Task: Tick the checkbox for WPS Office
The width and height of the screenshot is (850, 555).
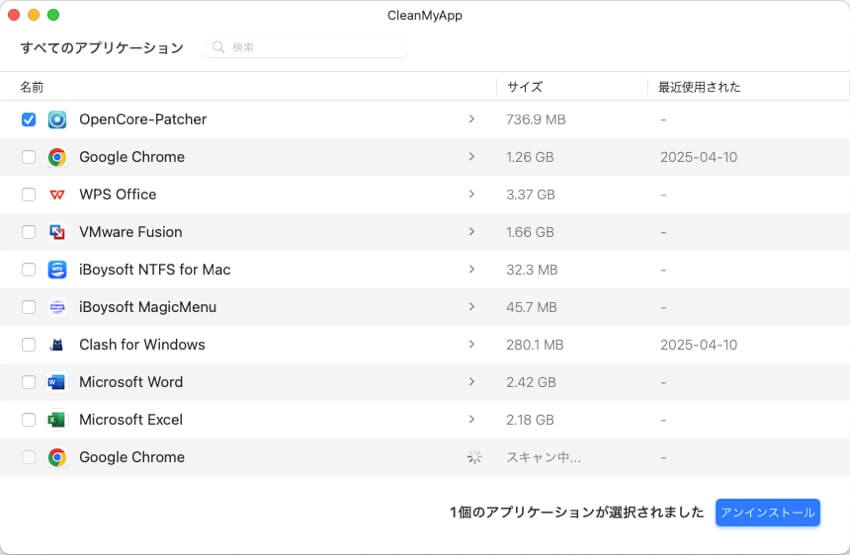Action: tap(29, 194)
